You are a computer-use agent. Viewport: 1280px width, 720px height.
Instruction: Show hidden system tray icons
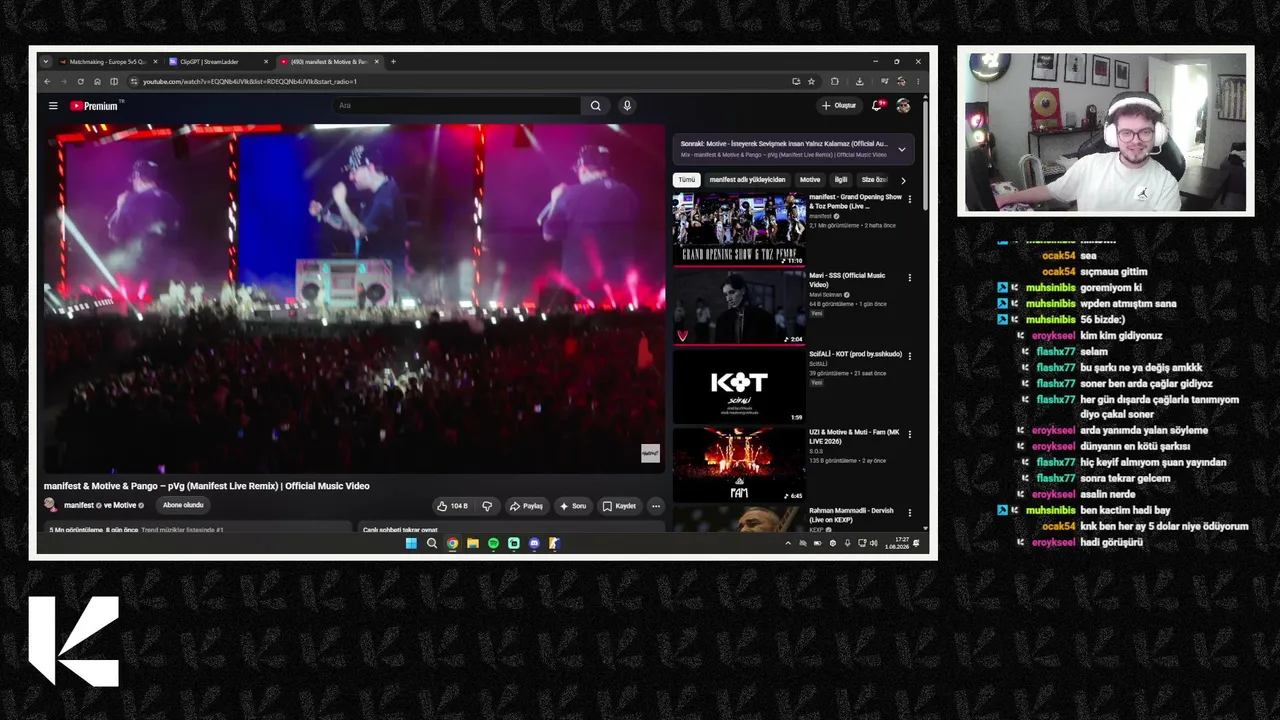point(788,544)
